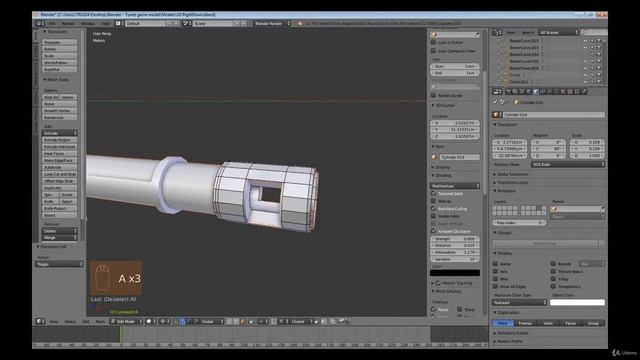Open the Merge dropdown
Viewport: 640px width, 360px height.
[60, 238]
